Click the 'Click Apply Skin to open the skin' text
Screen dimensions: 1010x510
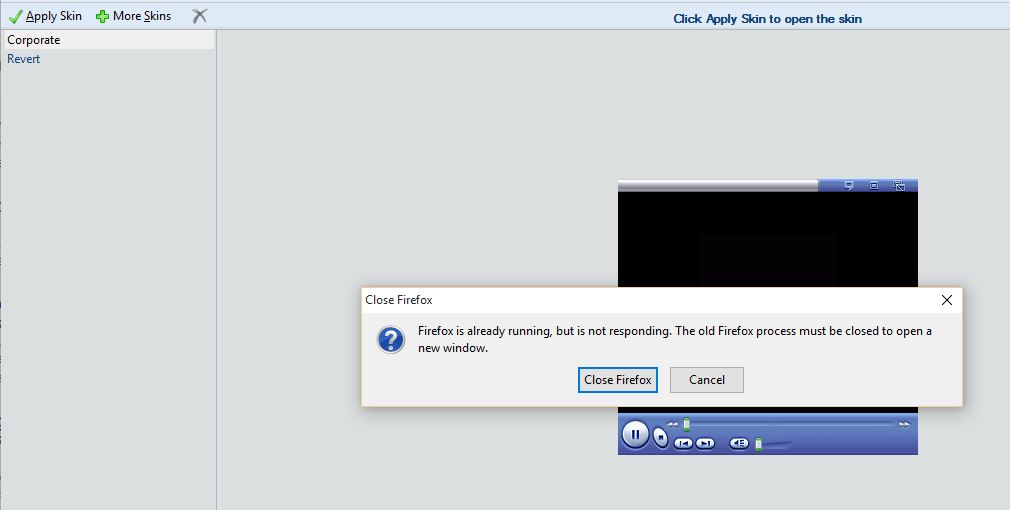767,19
